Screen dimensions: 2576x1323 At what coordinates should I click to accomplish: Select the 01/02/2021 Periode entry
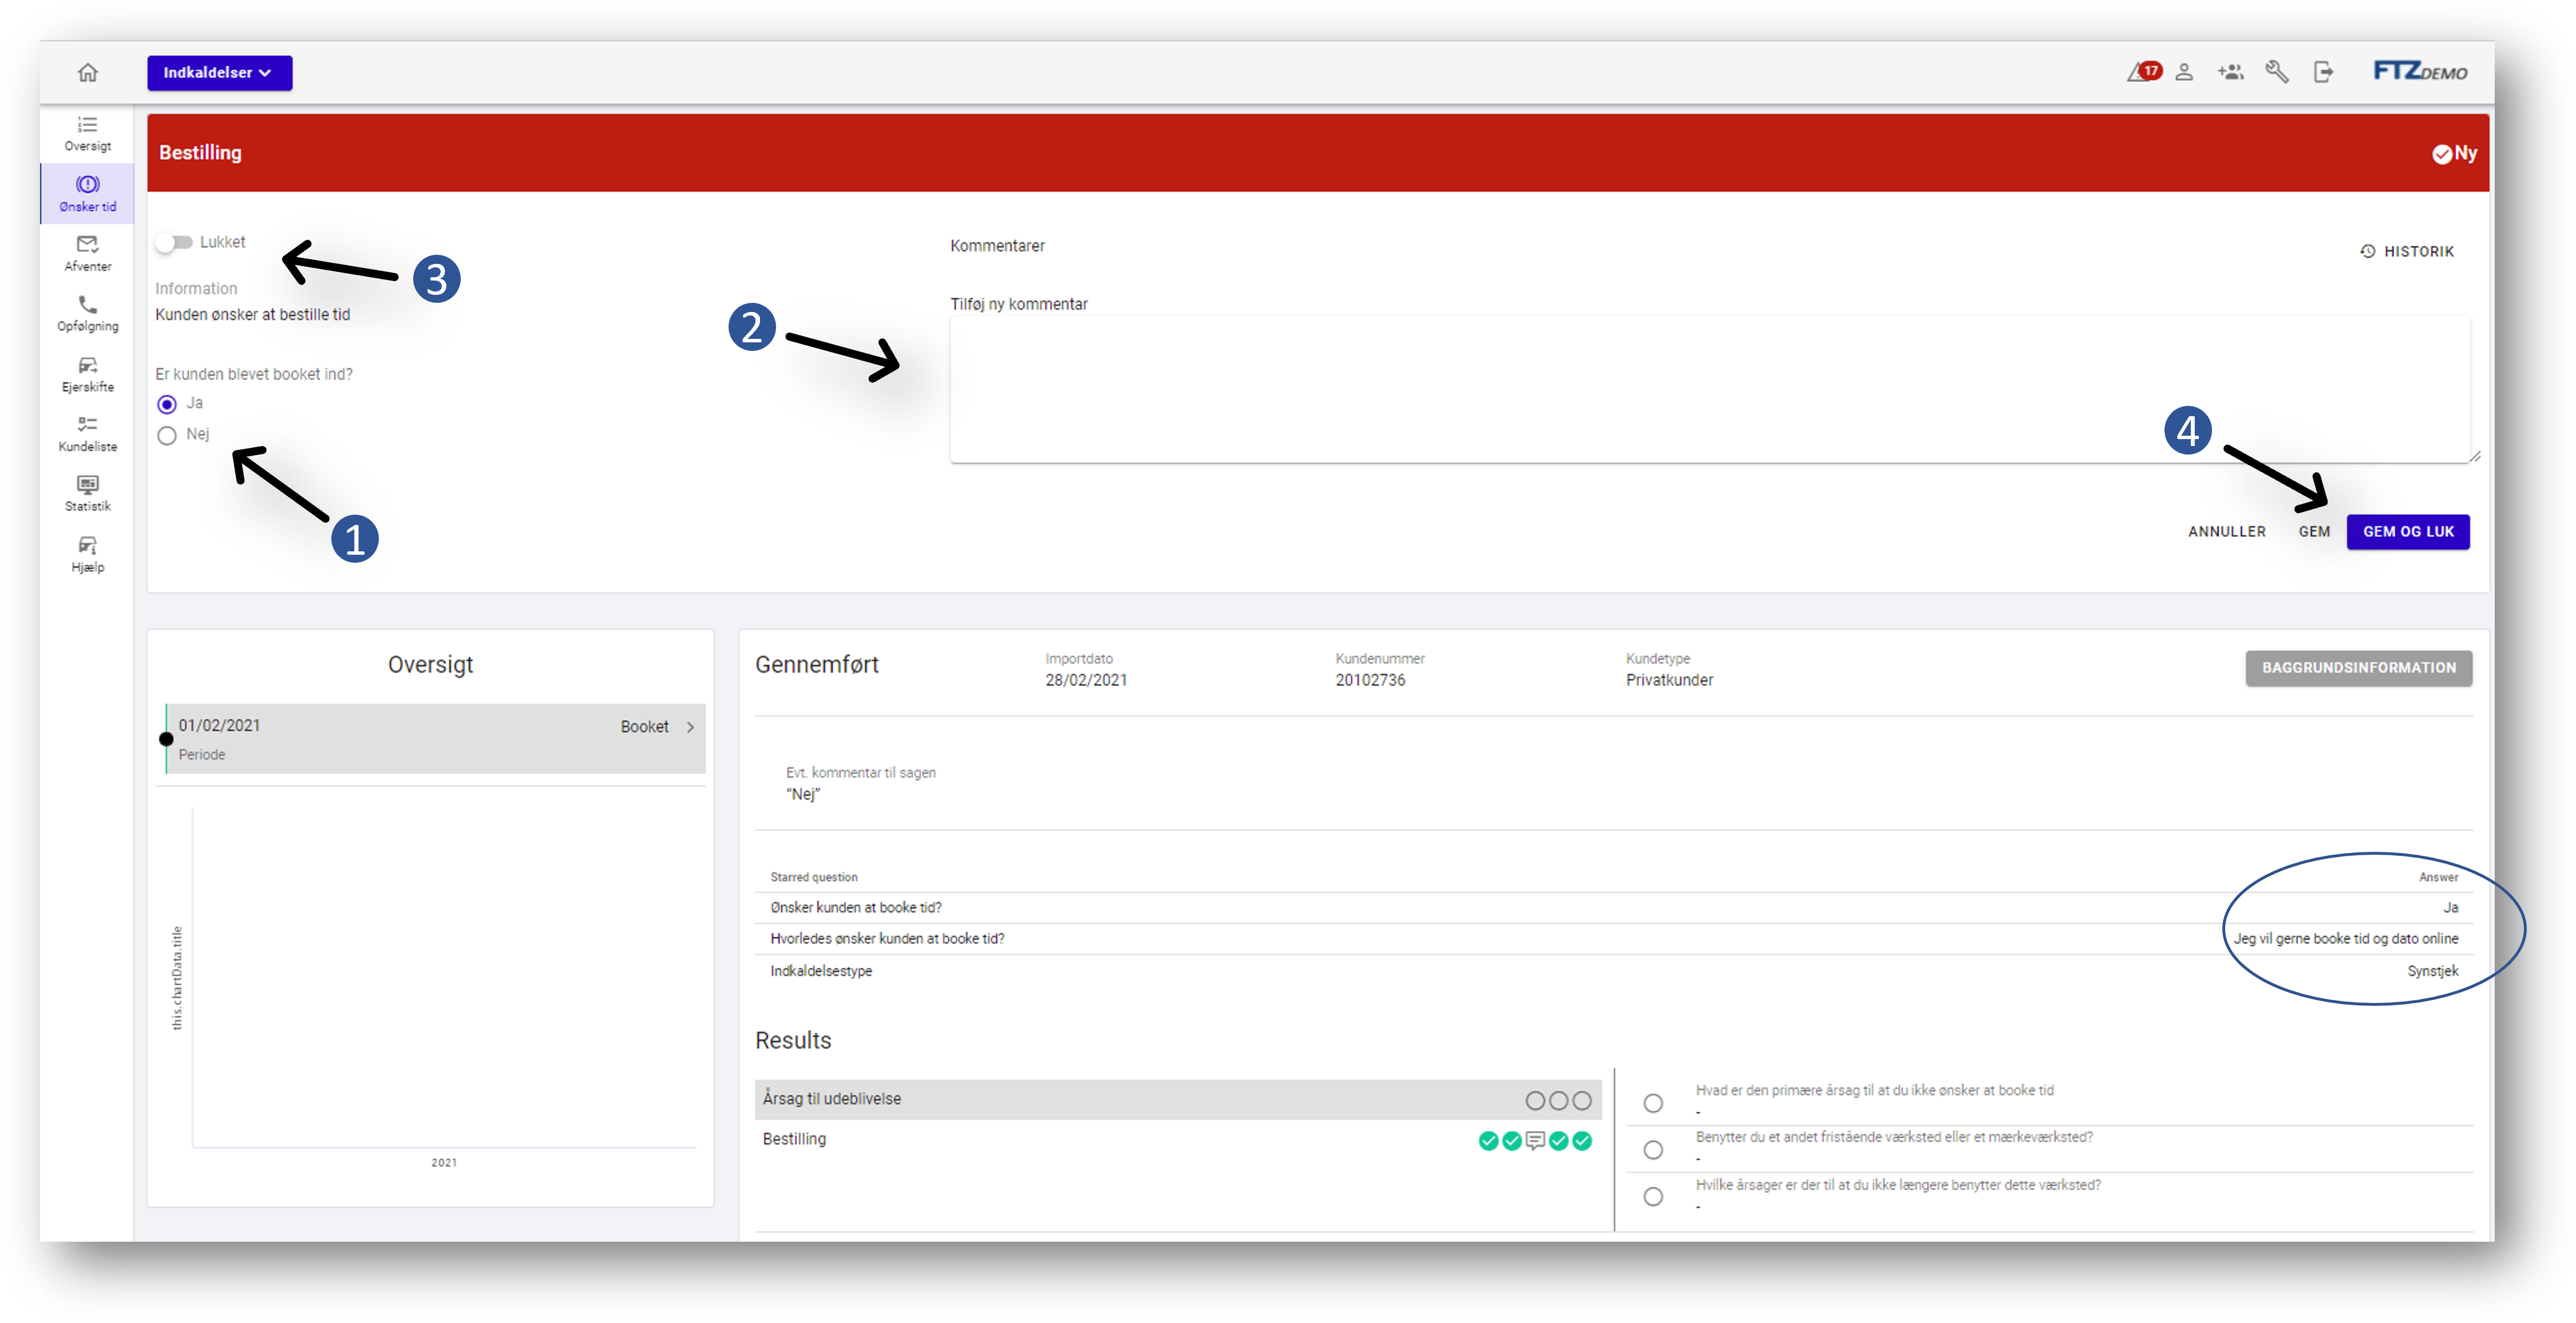pos(436,738)
